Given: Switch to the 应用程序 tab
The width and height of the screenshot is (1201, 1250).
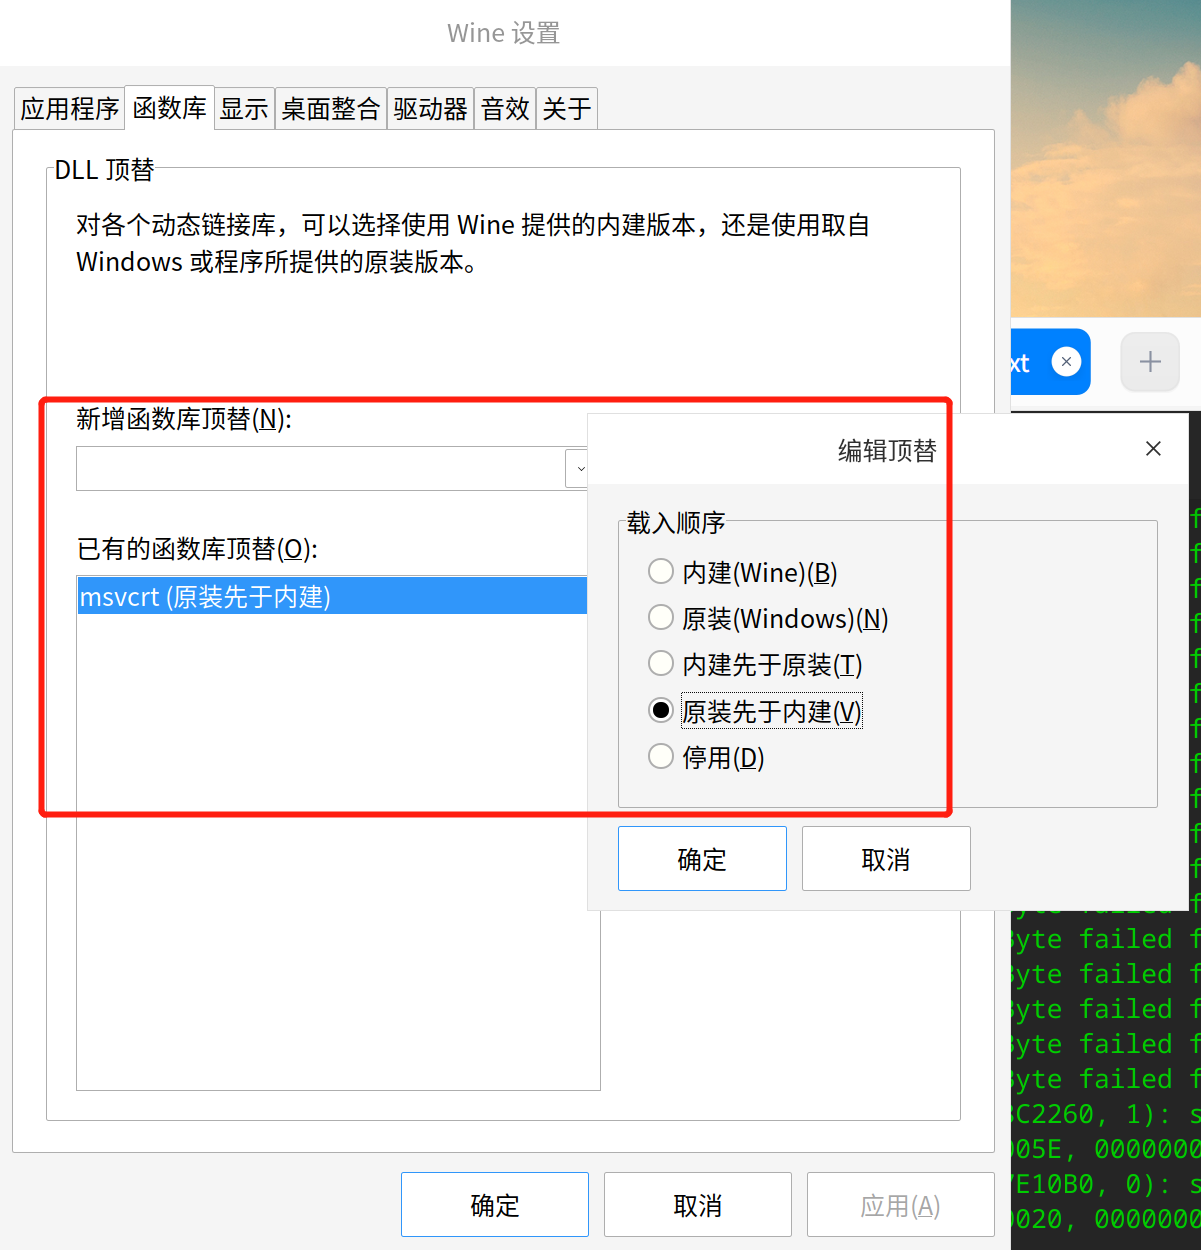Looking at the screenshot, I should [x=70, y=108].
